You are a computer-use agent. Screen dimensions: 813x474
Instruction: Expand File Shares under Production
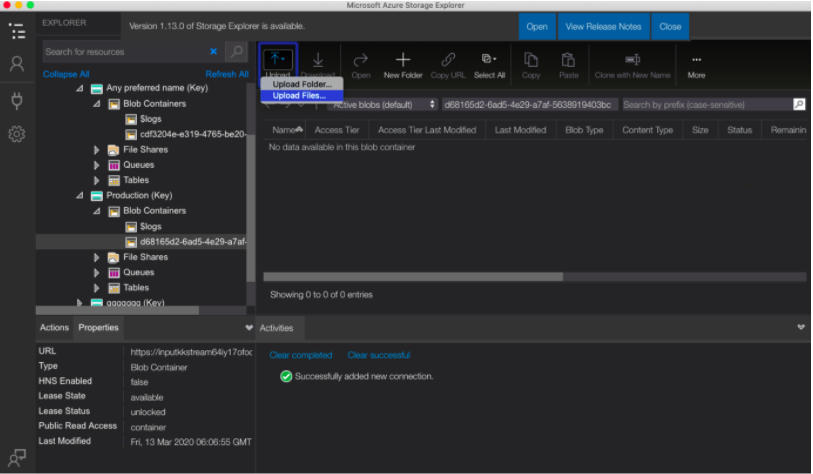pyautogui.click(x=96, y=257)
